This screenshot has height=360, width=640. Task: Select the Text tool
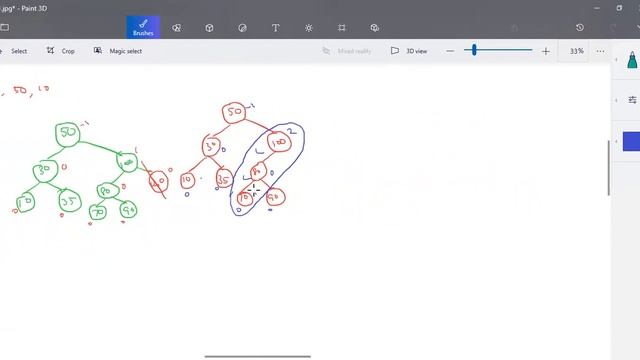[x=276, y=28]
